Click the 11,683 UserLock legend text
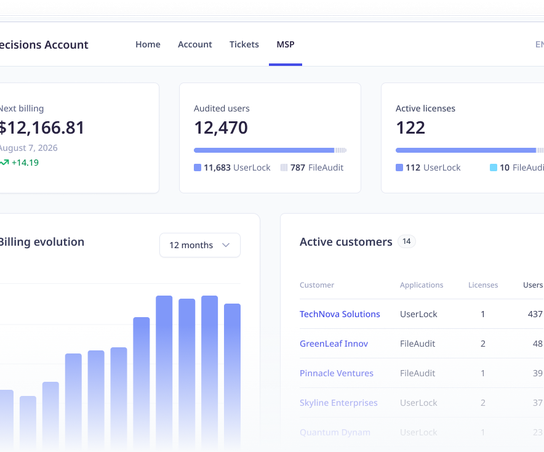Image resolution: width=544 pixels, height=452 pixels. pyautogui.click(x=237, y=168)
